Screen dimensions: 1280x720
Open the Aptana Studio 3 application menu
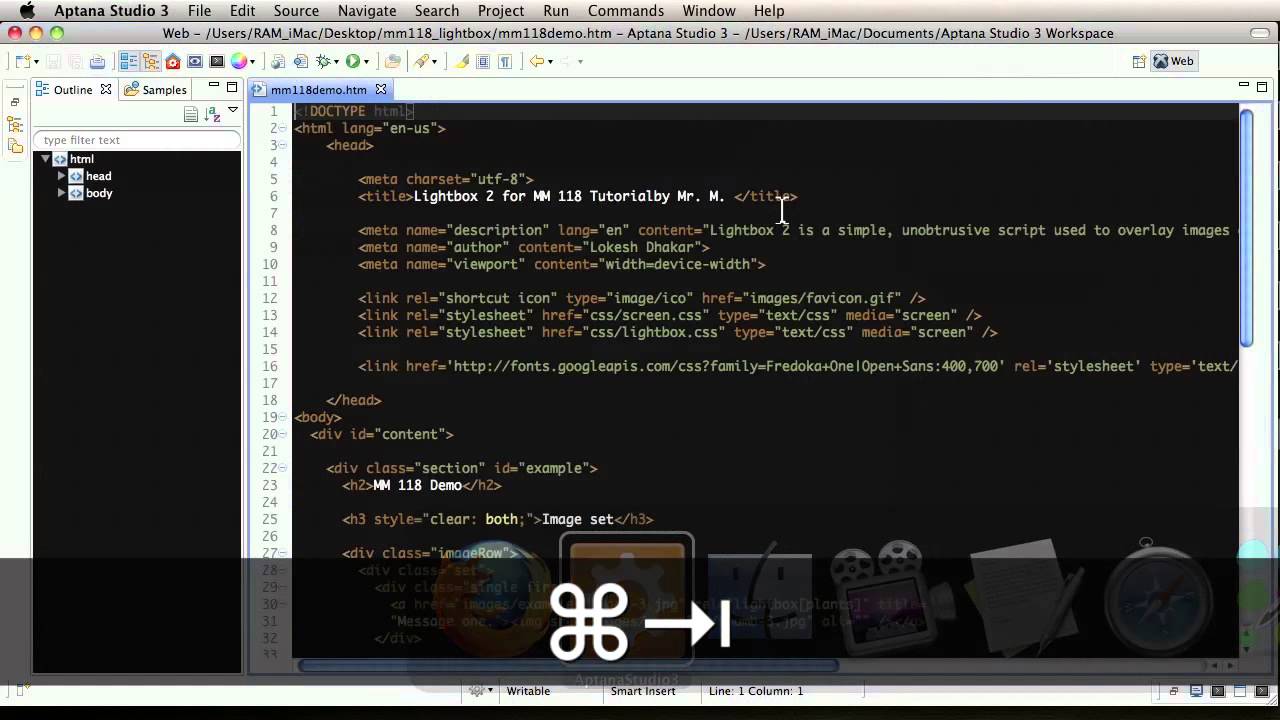point(111,11)
